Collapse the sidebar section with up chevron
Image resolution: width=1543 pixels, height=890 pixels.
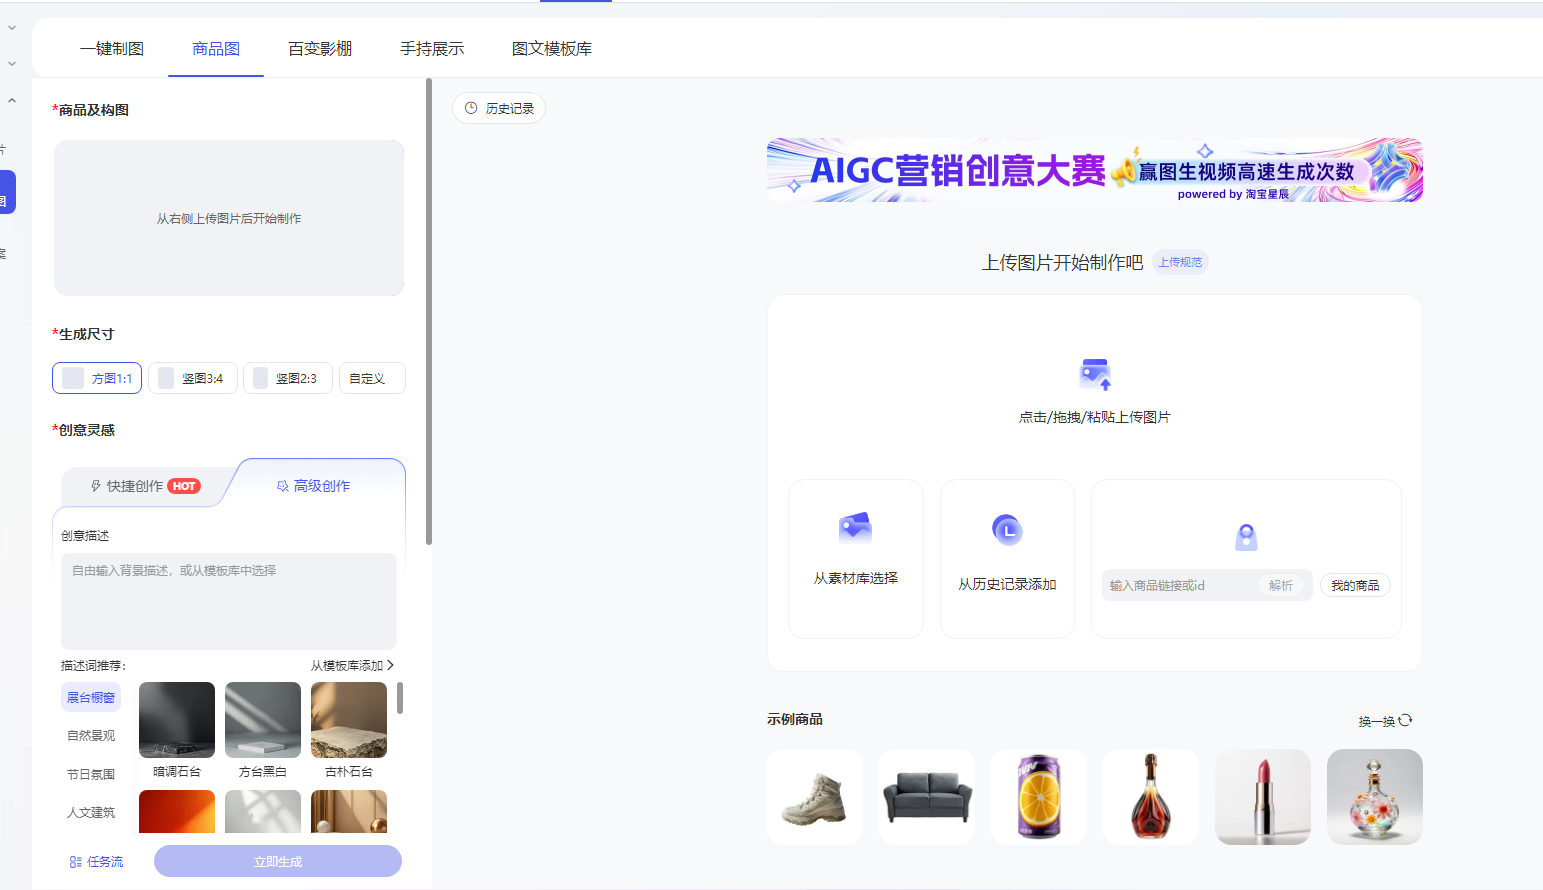(12, 101)
